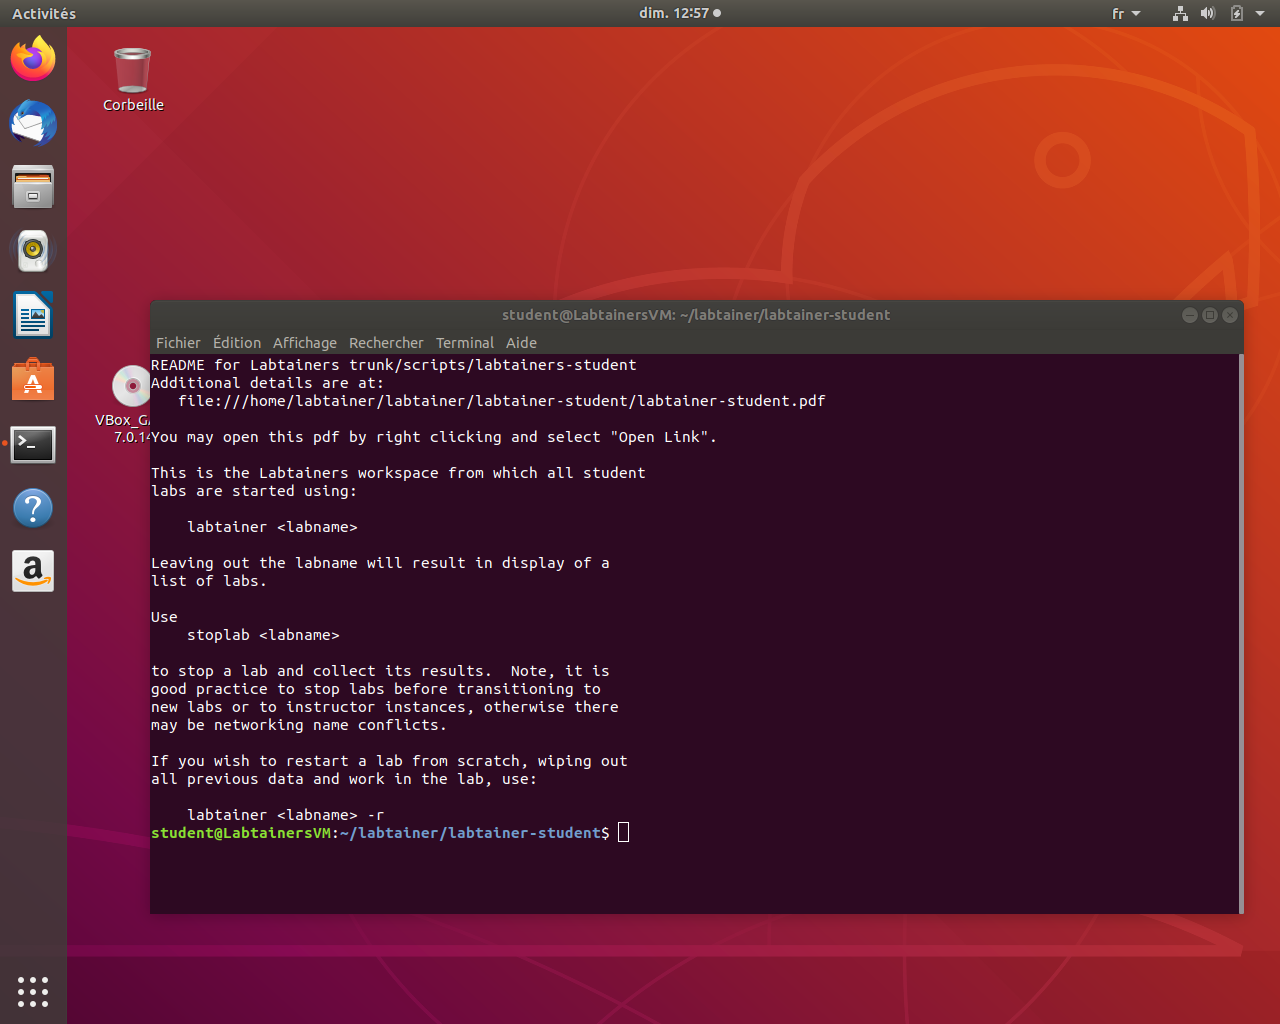The height and width of the screenshot is (1024, 1280).
Task: Launch LibreOffice Writer from dock
Action: pyautogui.click(x=33, y=316)
